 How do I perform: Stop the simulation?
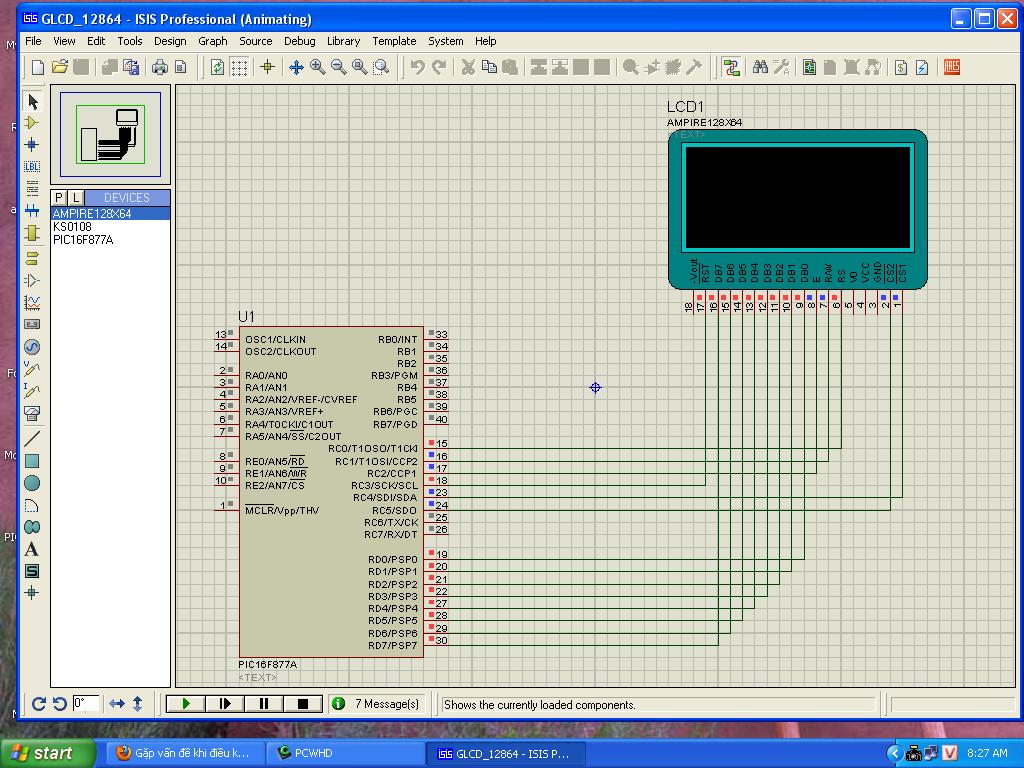pyautogui.click(x=303, y=704)
